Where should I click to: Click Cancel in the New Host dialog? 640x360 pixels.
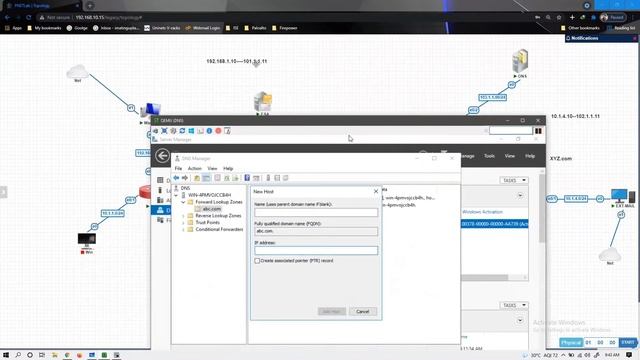coord(362,311)
